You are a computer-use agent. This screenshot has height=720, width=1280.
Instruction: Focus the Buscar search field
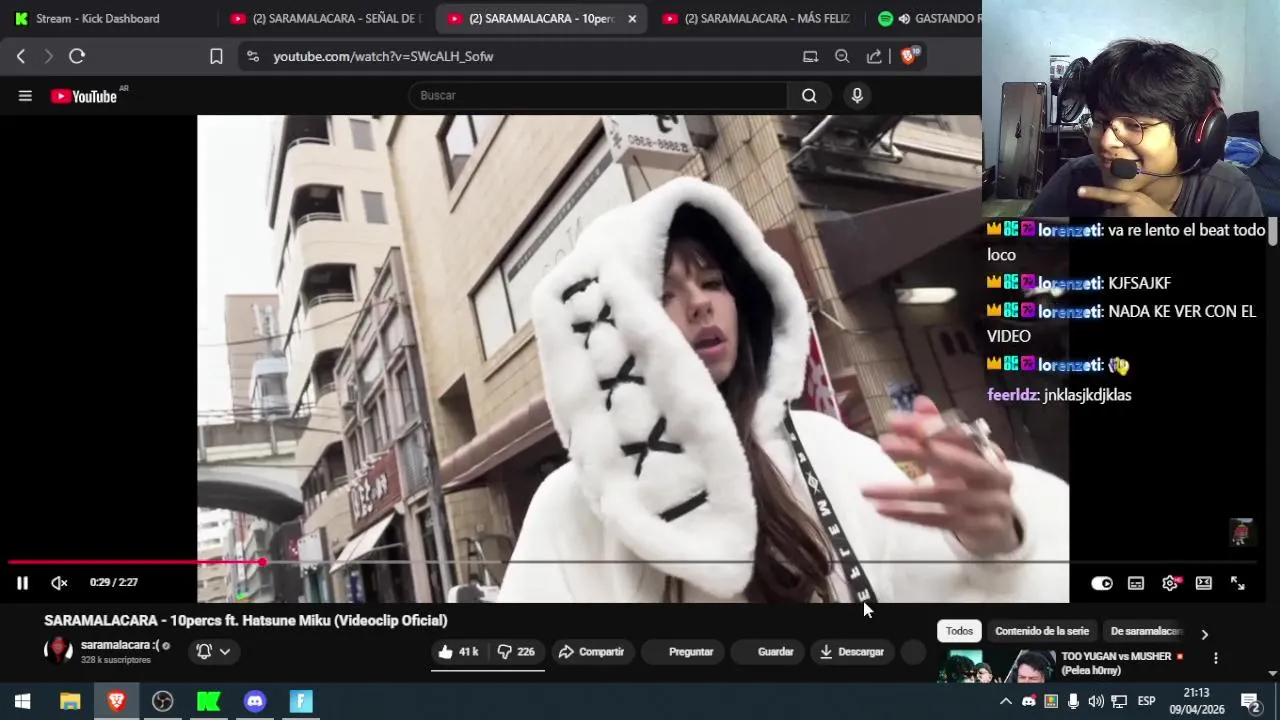598,96
